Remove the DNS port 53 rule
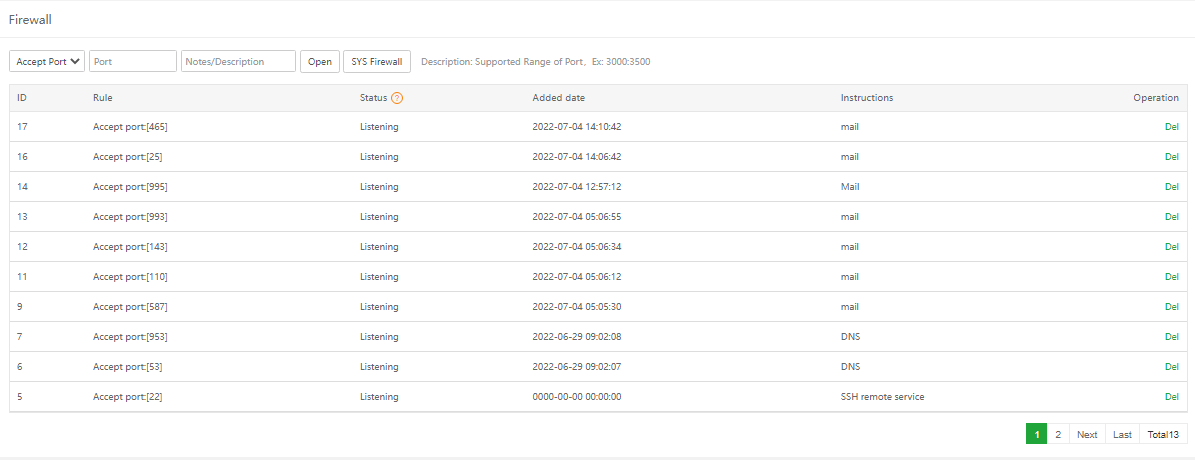This screenshot has width=1195, height=460. point(1172,367)
